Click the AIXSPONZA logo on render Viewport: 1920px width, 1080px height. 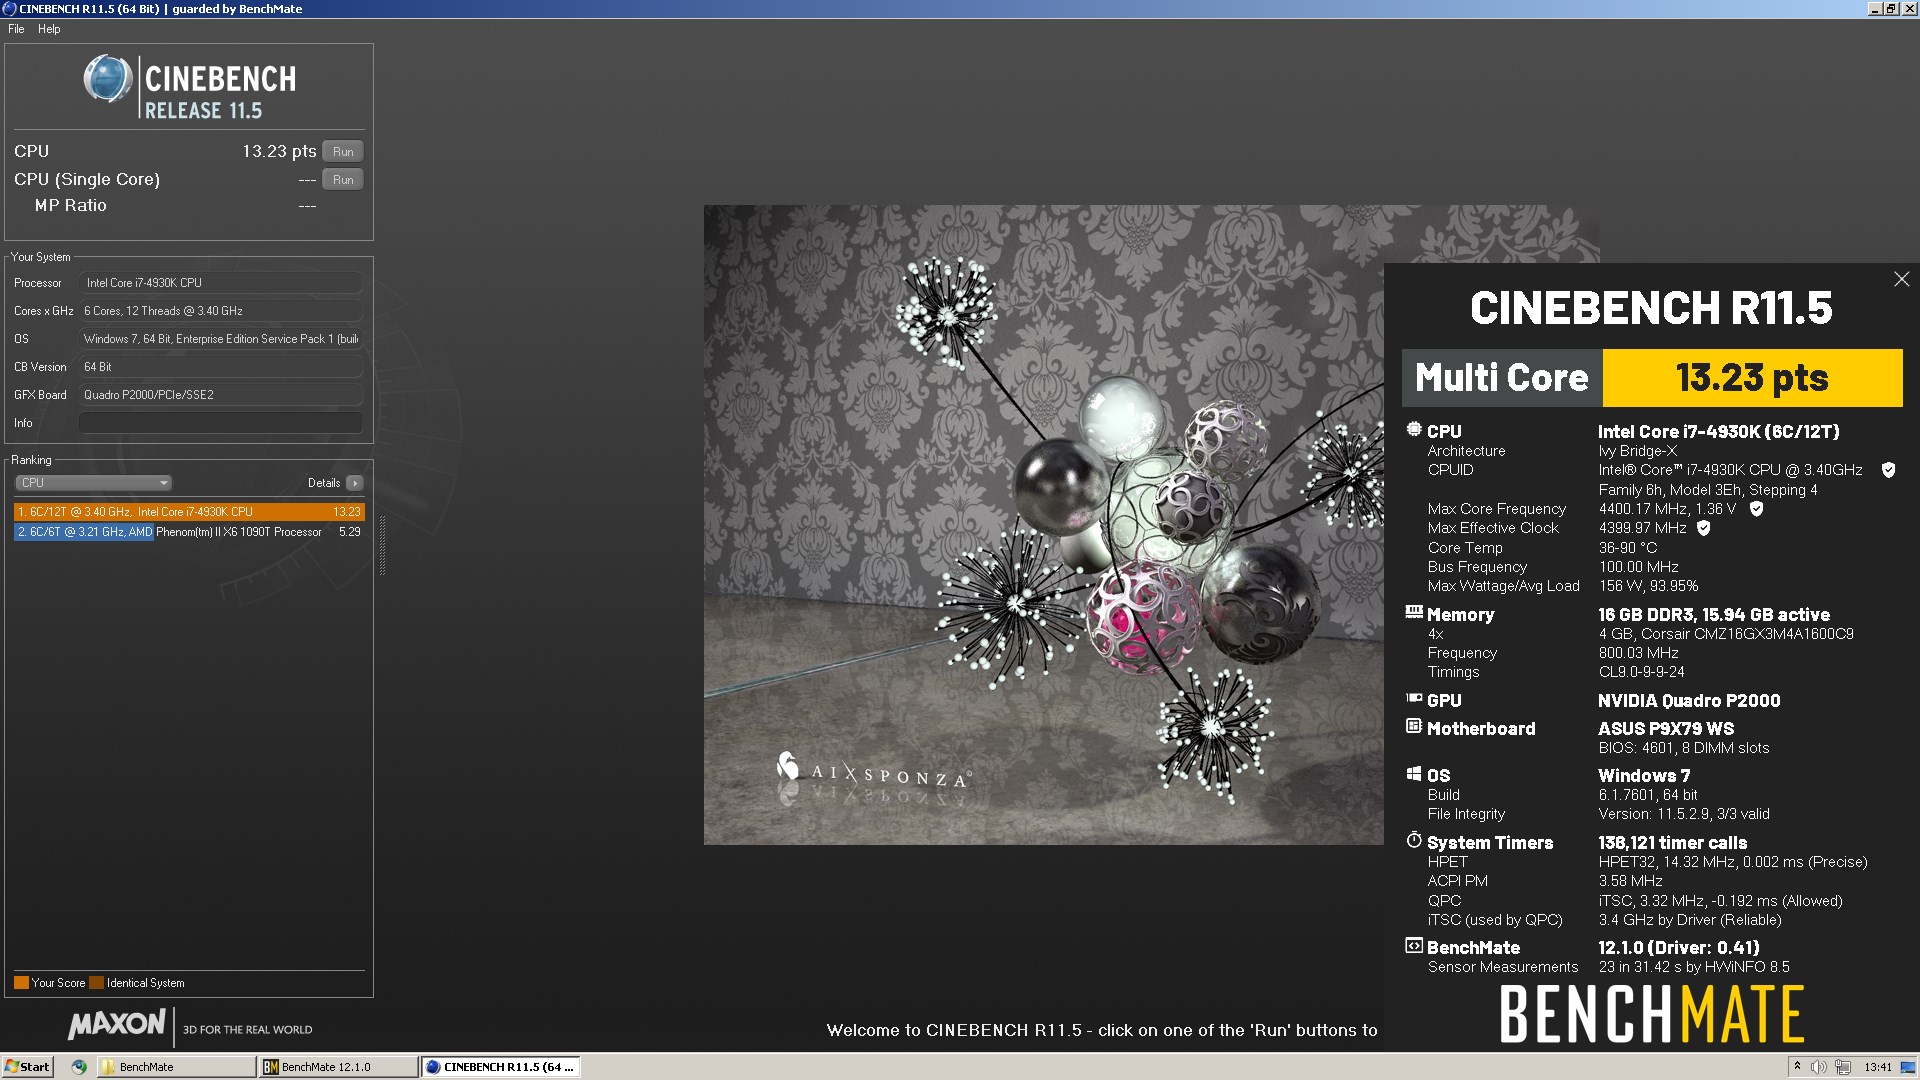pos(873,771)
